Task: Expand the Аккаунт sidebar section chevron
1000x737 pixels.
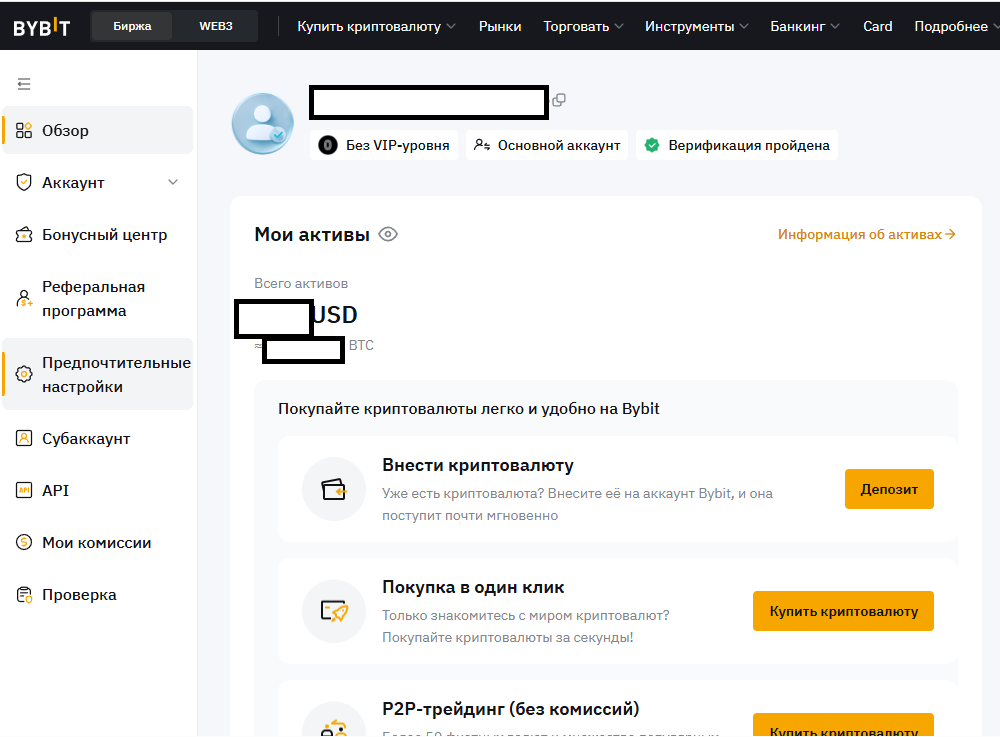Action: 173,182
